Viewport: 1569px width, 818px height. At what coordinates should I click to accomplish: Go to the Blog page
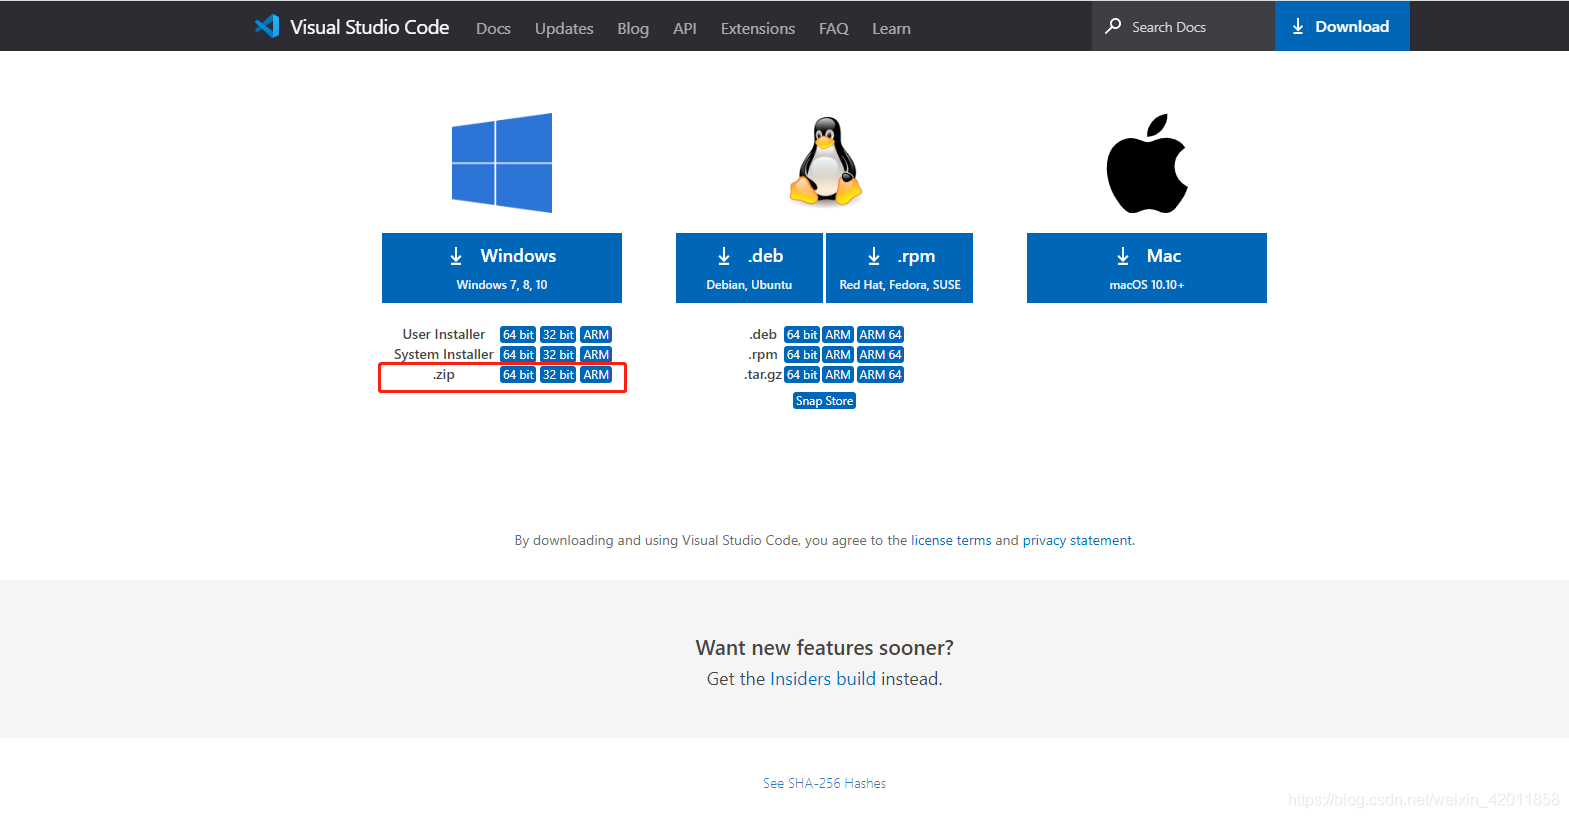click(x=633, y=28)
